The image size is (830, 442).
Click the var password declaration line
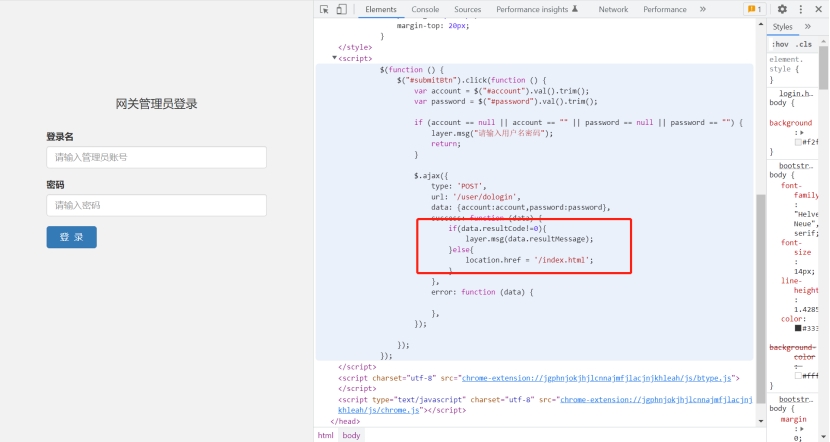pos(506,101)
